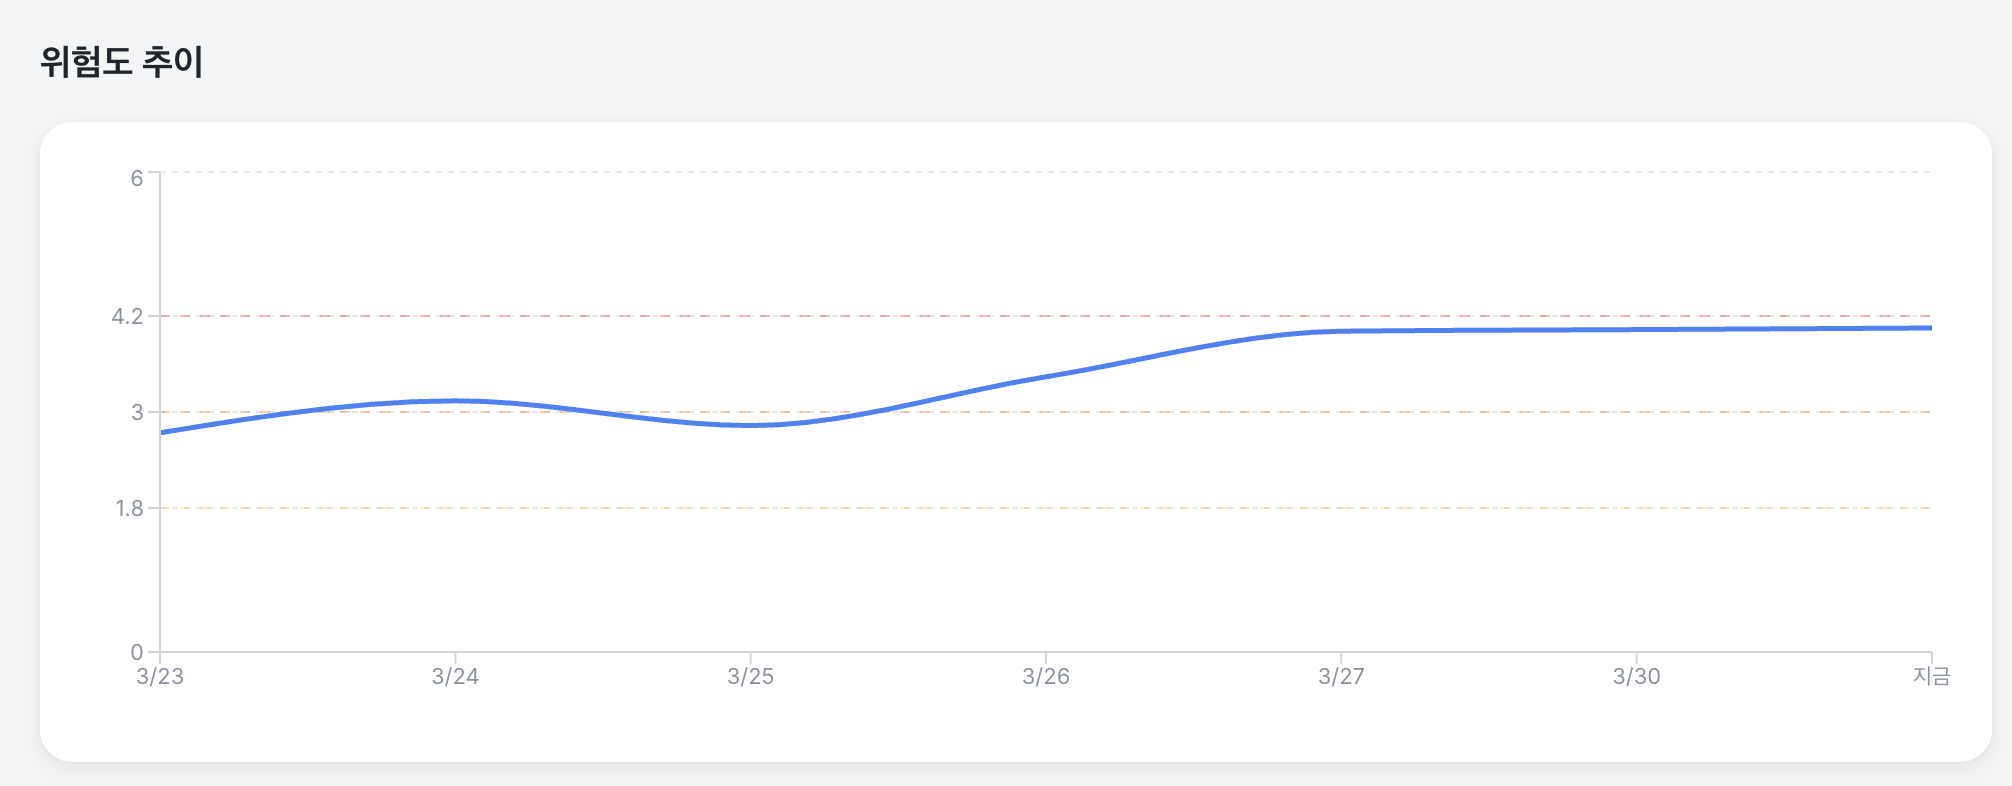Click the 3/24 date tick label

coord(455,677)
